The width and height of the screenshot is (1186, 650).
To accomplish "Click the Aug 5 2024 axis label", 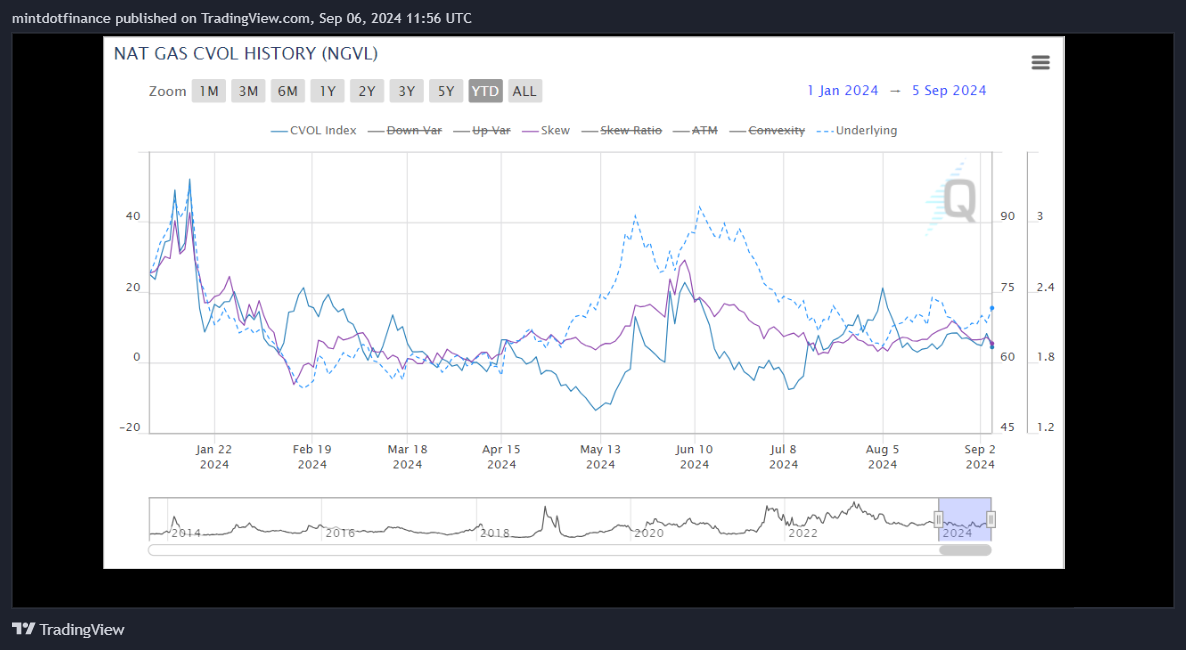I will (x=883, y=456).
